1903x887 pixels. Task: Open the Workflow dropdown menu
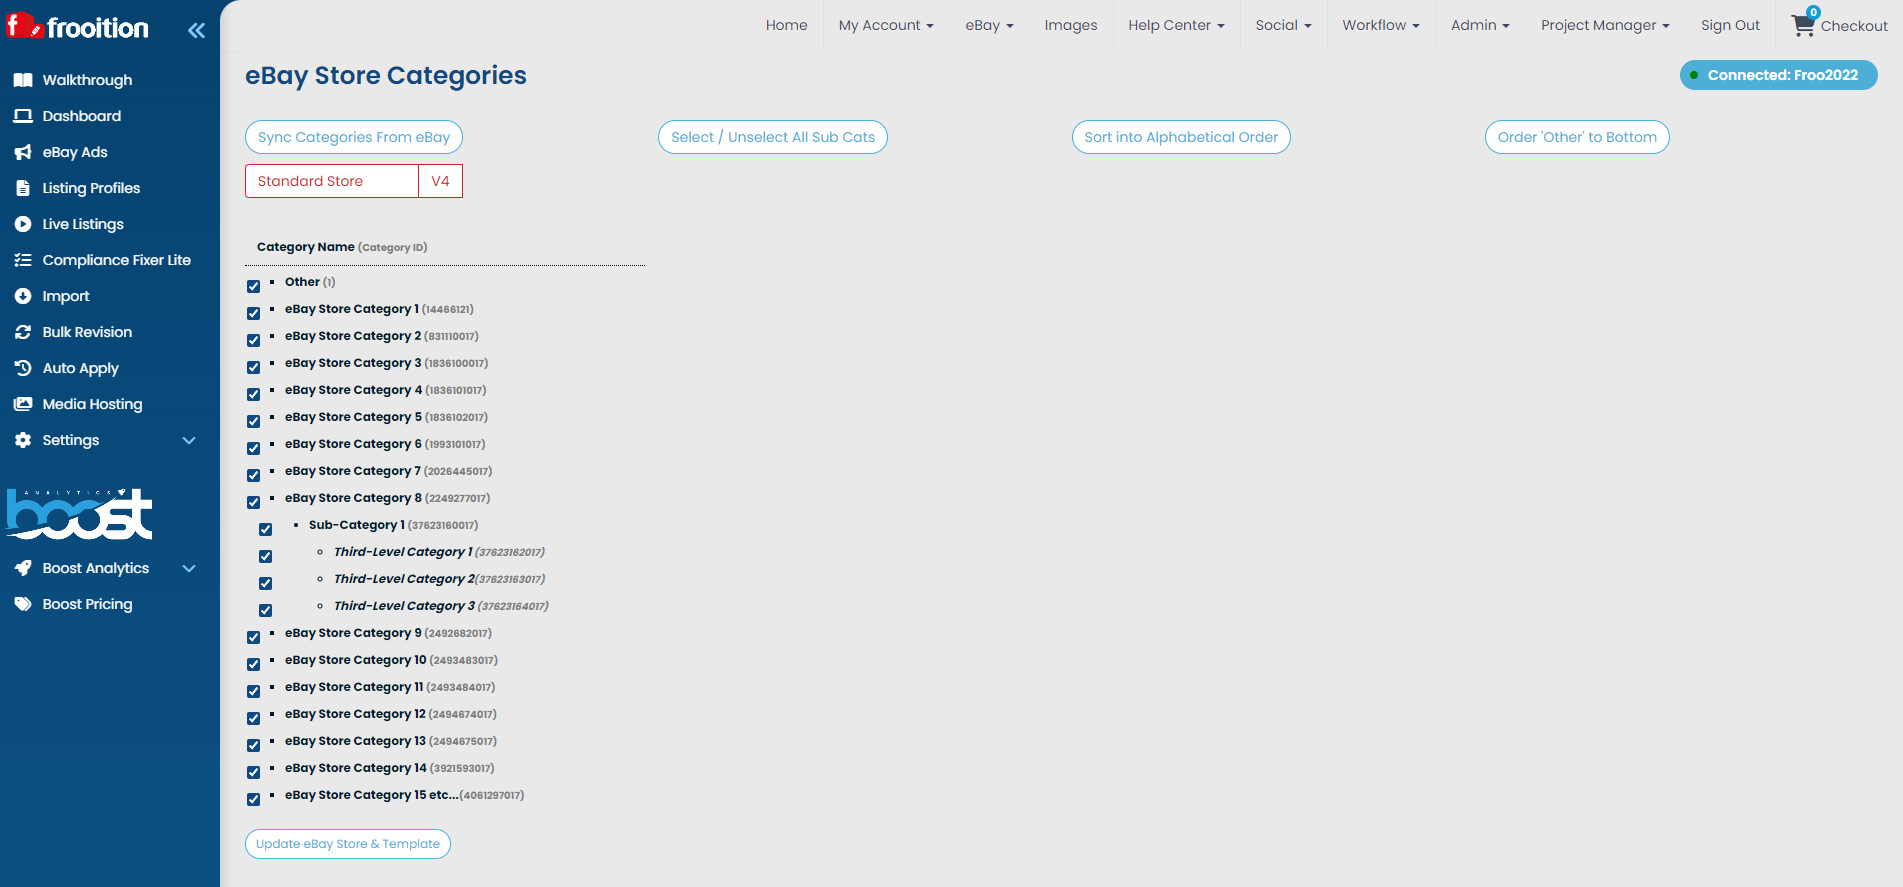(x=1381, y=25)
